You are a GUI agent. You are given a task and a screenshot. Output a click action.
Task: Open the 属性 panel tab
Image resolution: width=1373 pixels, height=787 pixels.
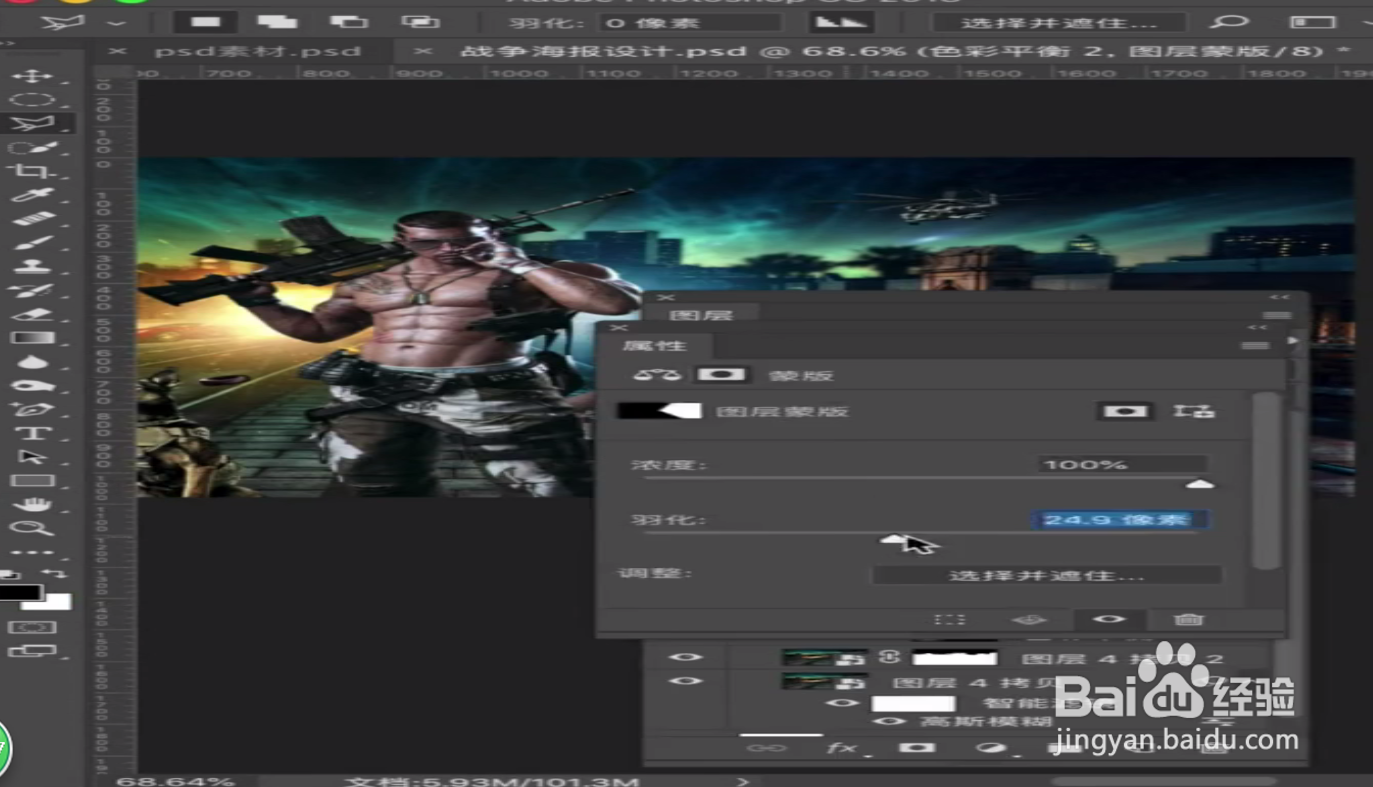[655, 346]
